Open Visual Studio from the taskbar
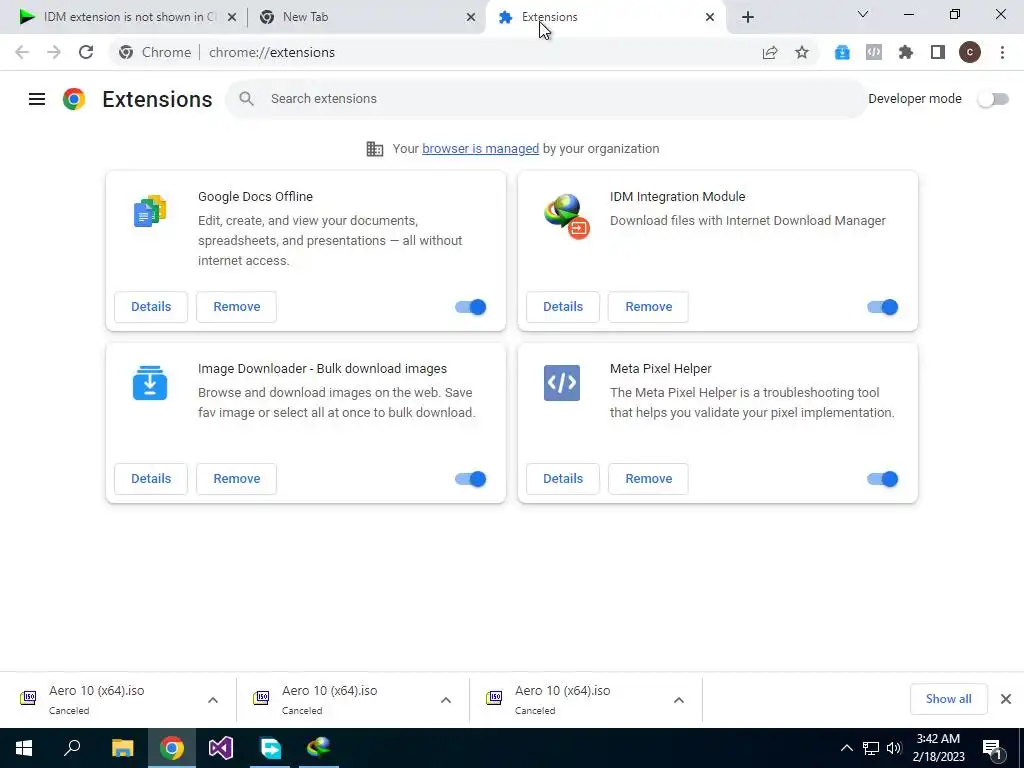1024x768 pixels. [x=221, y=748]
